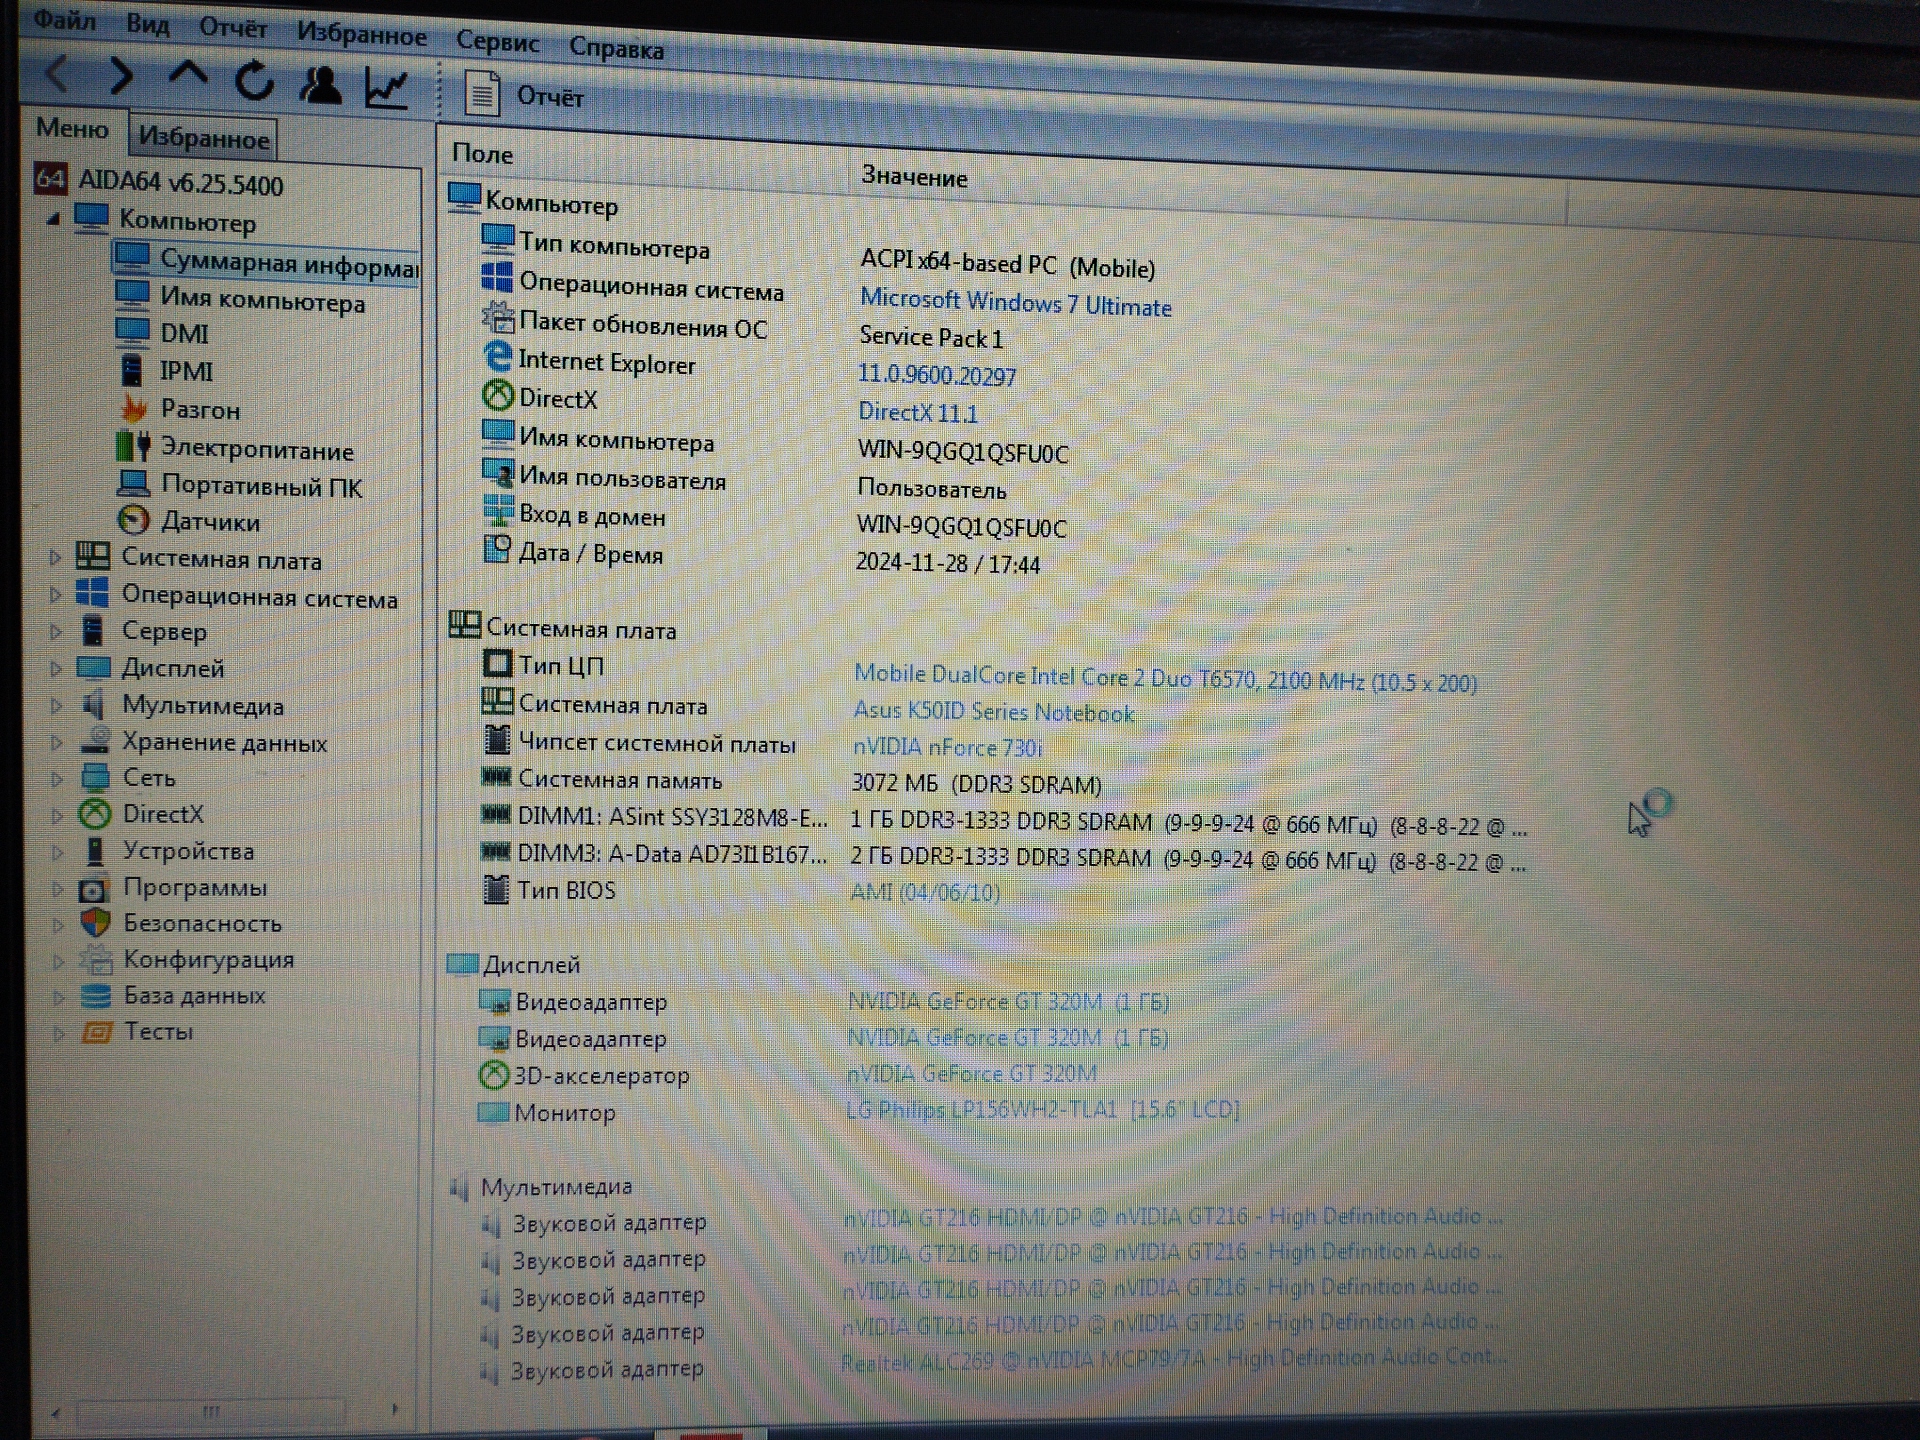Select Суммарная информация in the tree
This screenshot has width=1920, height=1440.
click(265, 263)
